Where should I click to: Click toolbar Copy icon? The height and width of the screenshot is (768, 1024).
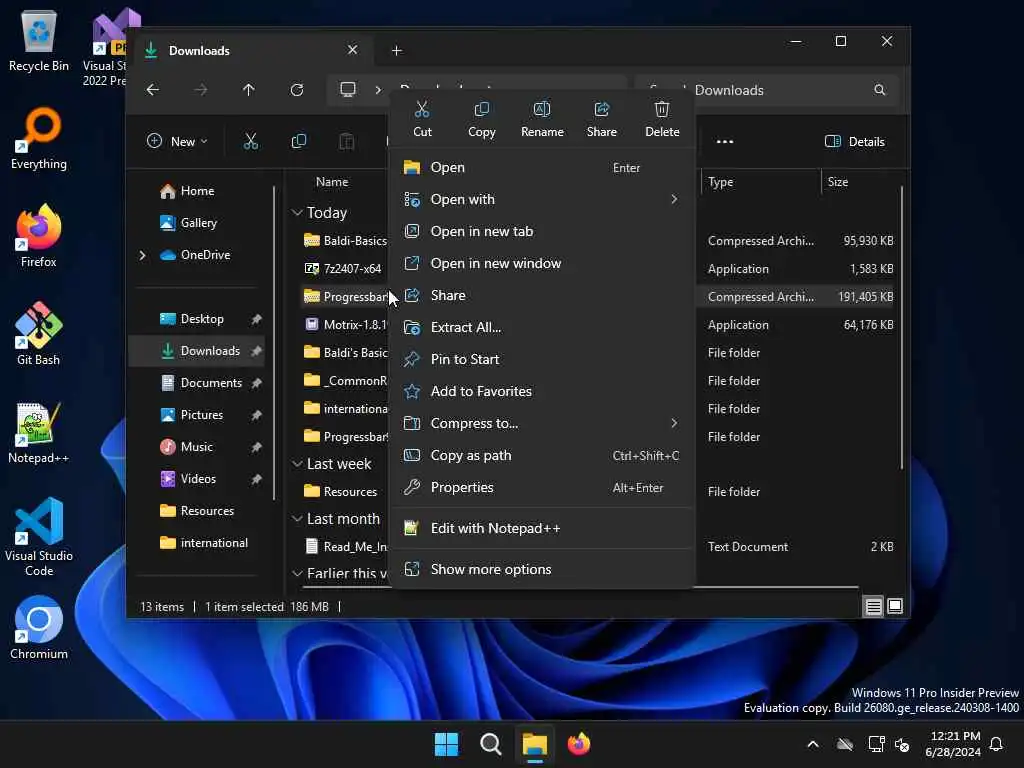coord(298,141)
